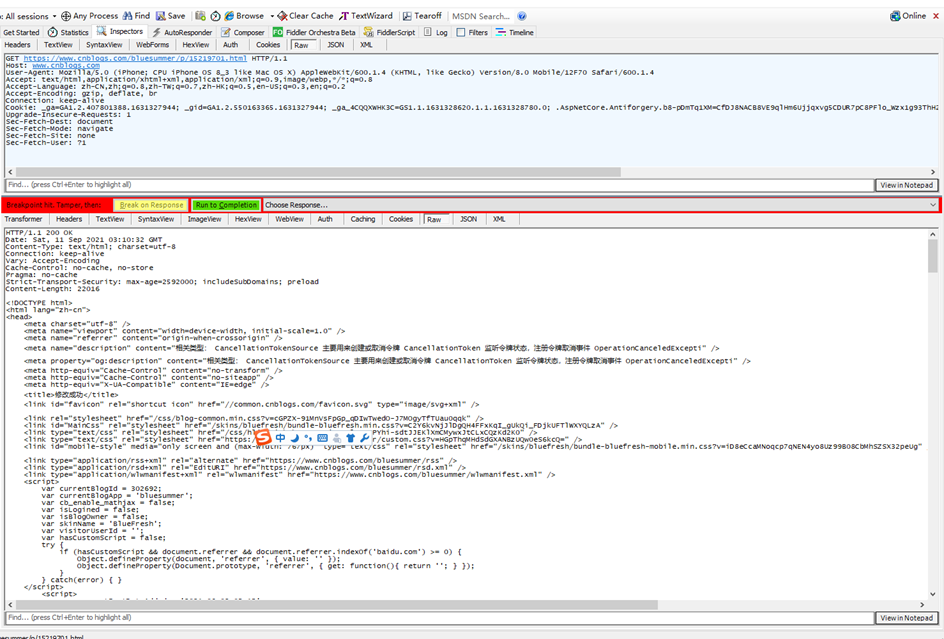Open the www.cnblogs.com Host link
Viewport: 944px width, 639px height.
(x=66, y=65)
